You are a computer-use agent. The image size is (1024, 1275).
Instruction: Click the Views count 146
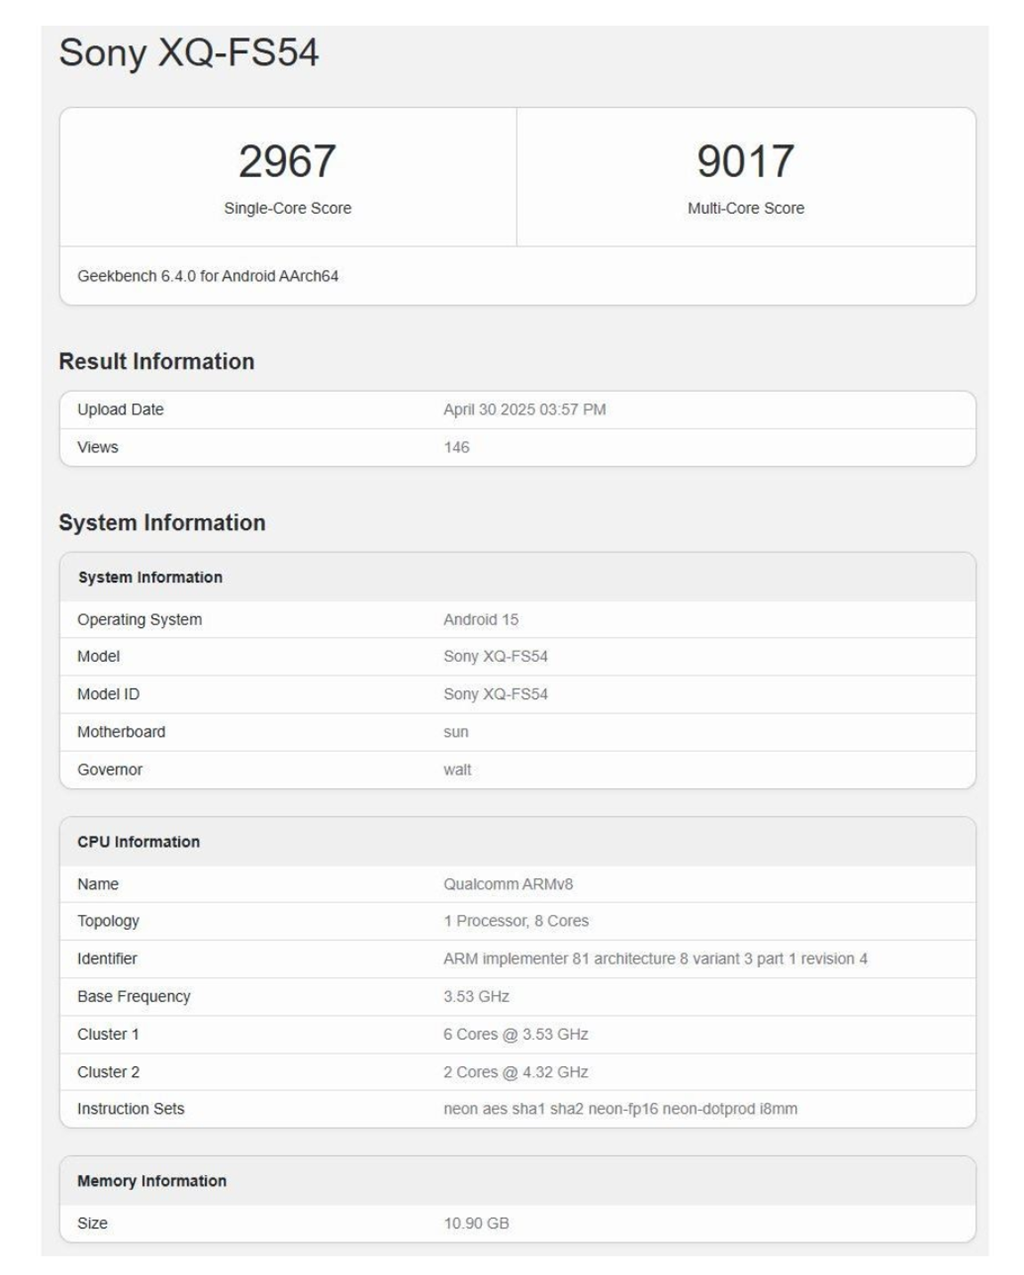456,447
